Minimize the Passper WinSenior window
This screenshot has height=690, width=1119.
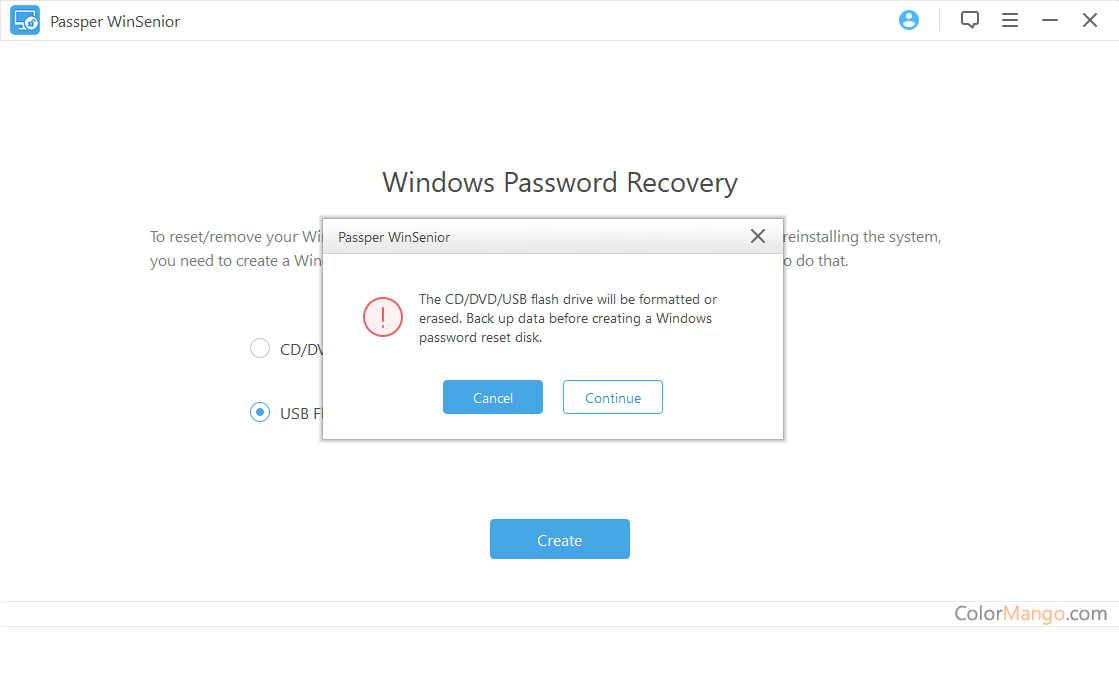pyautogui.click(x=1050, y=20)
